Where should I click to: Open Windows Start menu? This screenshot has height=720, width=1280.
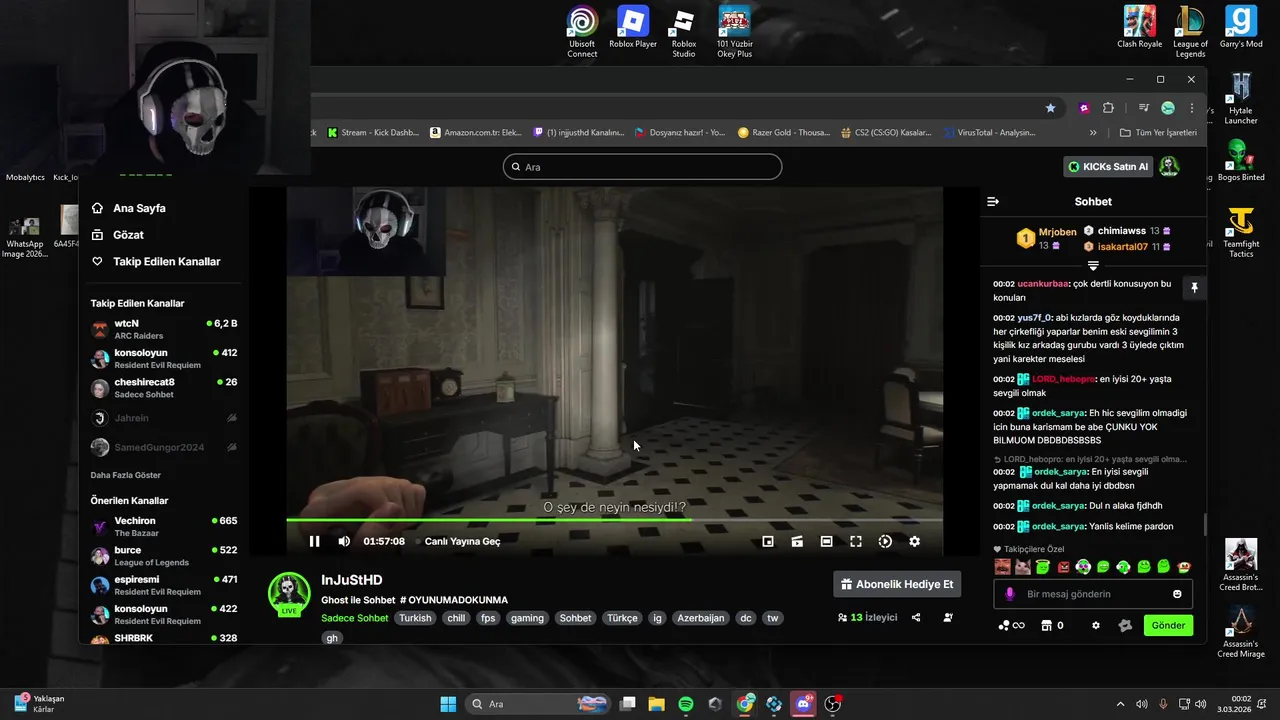pyautogui.click(x=448, y=704)
